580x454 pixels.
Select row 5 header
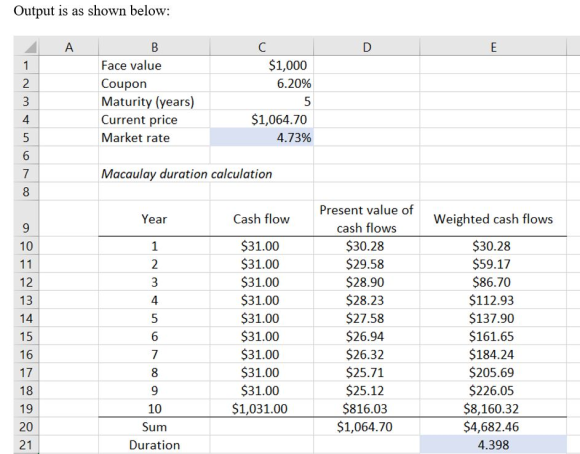tap(26, 138)
